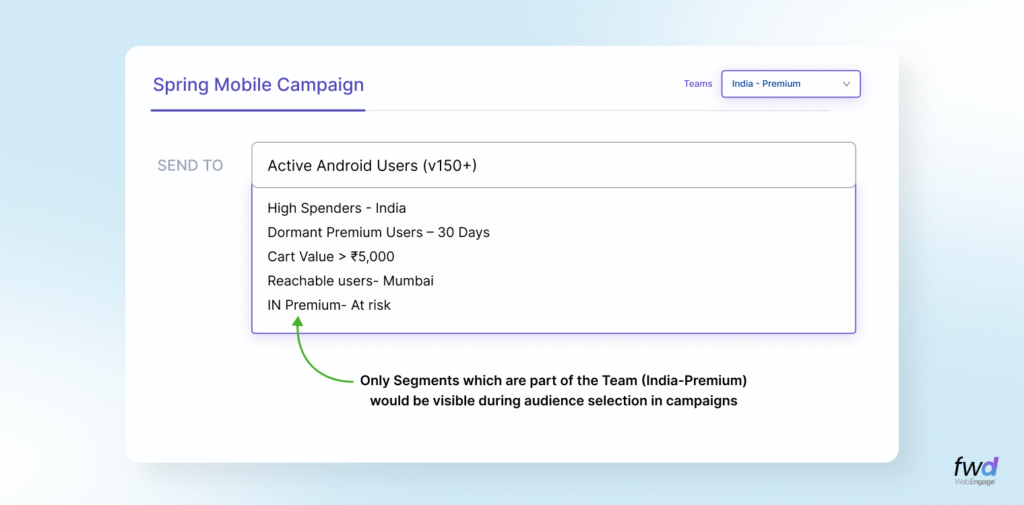Pick the Cart Value > ₹5,000 segment
This screenshot has width=1024, height=505.
(330, 256)
